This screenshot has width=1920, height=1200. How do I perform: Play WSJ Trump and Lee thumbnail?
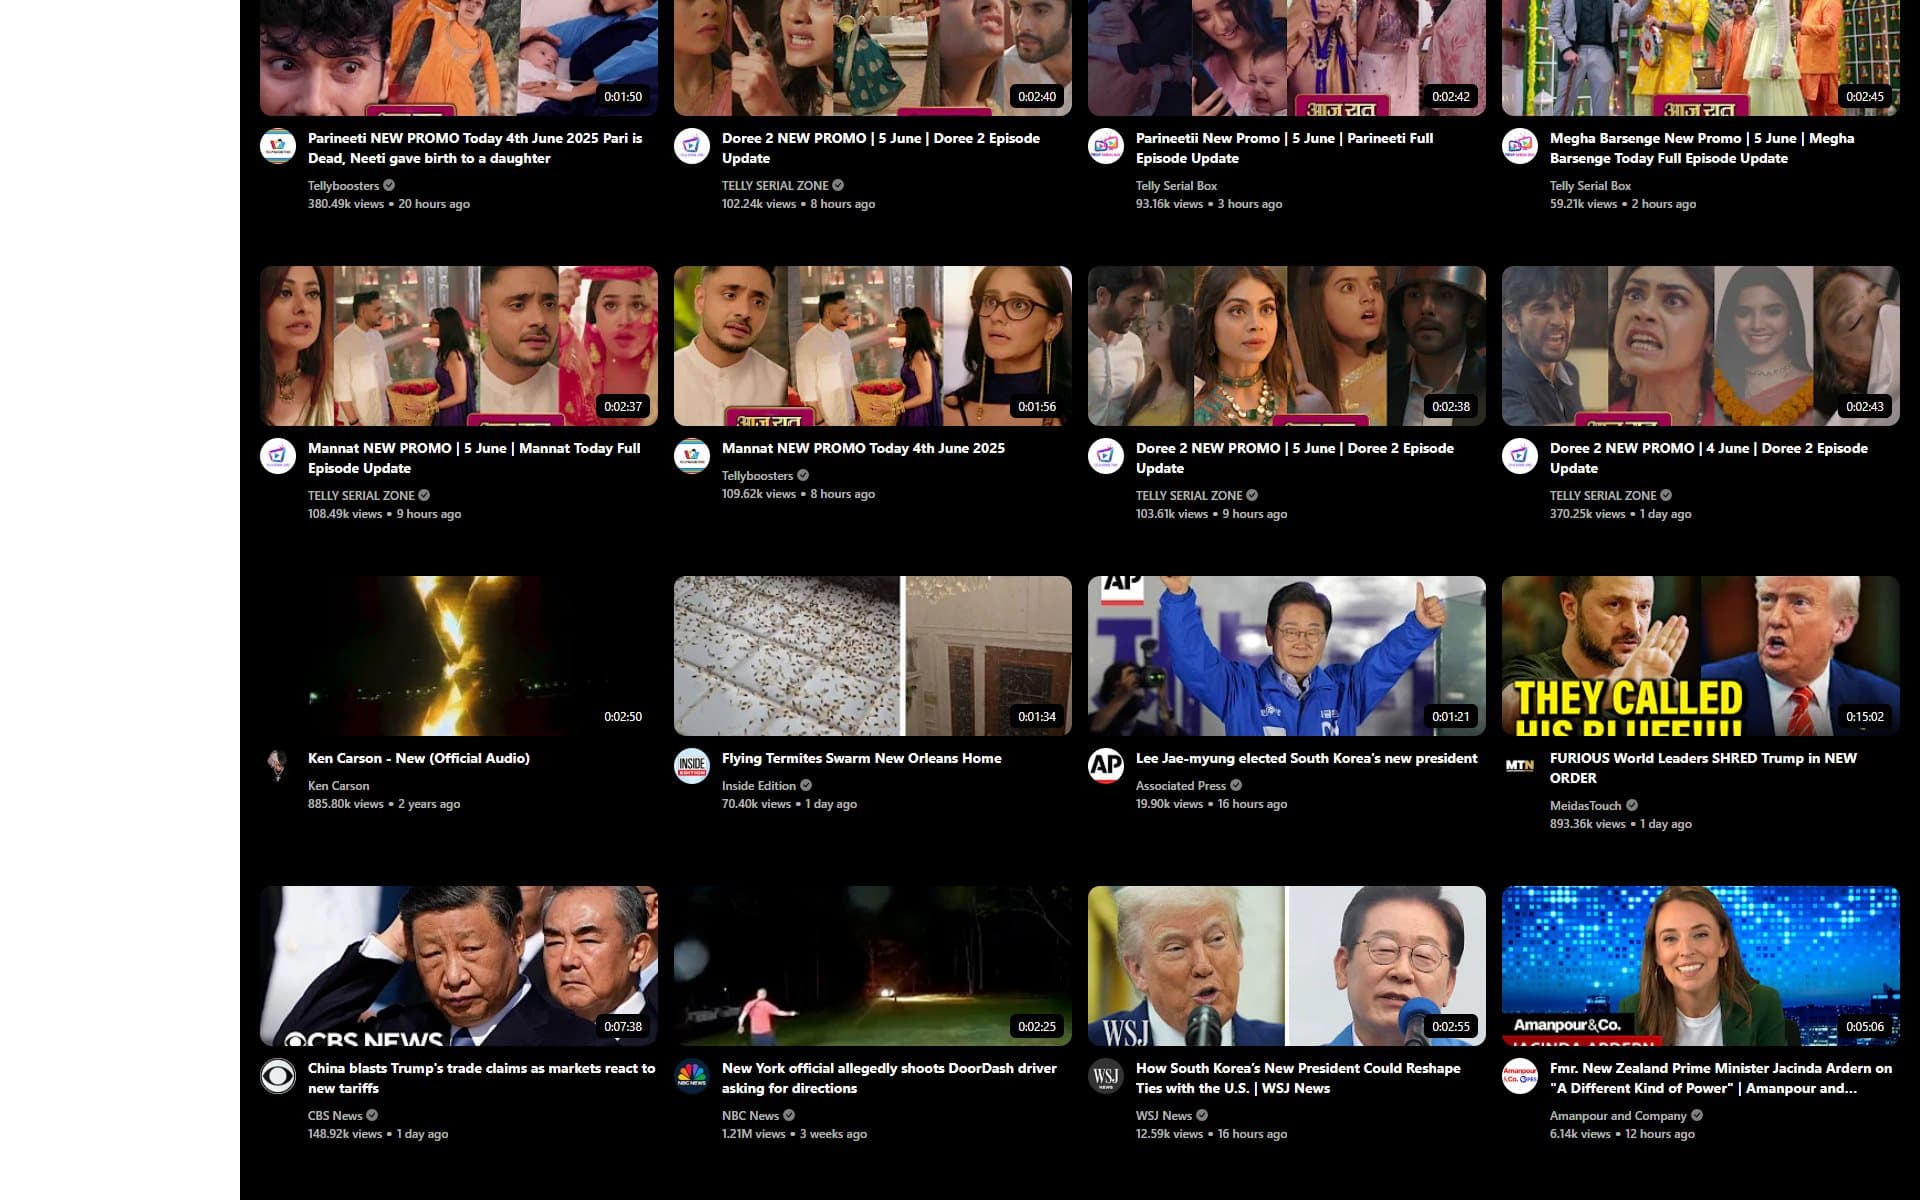[x=1287, y=966]
